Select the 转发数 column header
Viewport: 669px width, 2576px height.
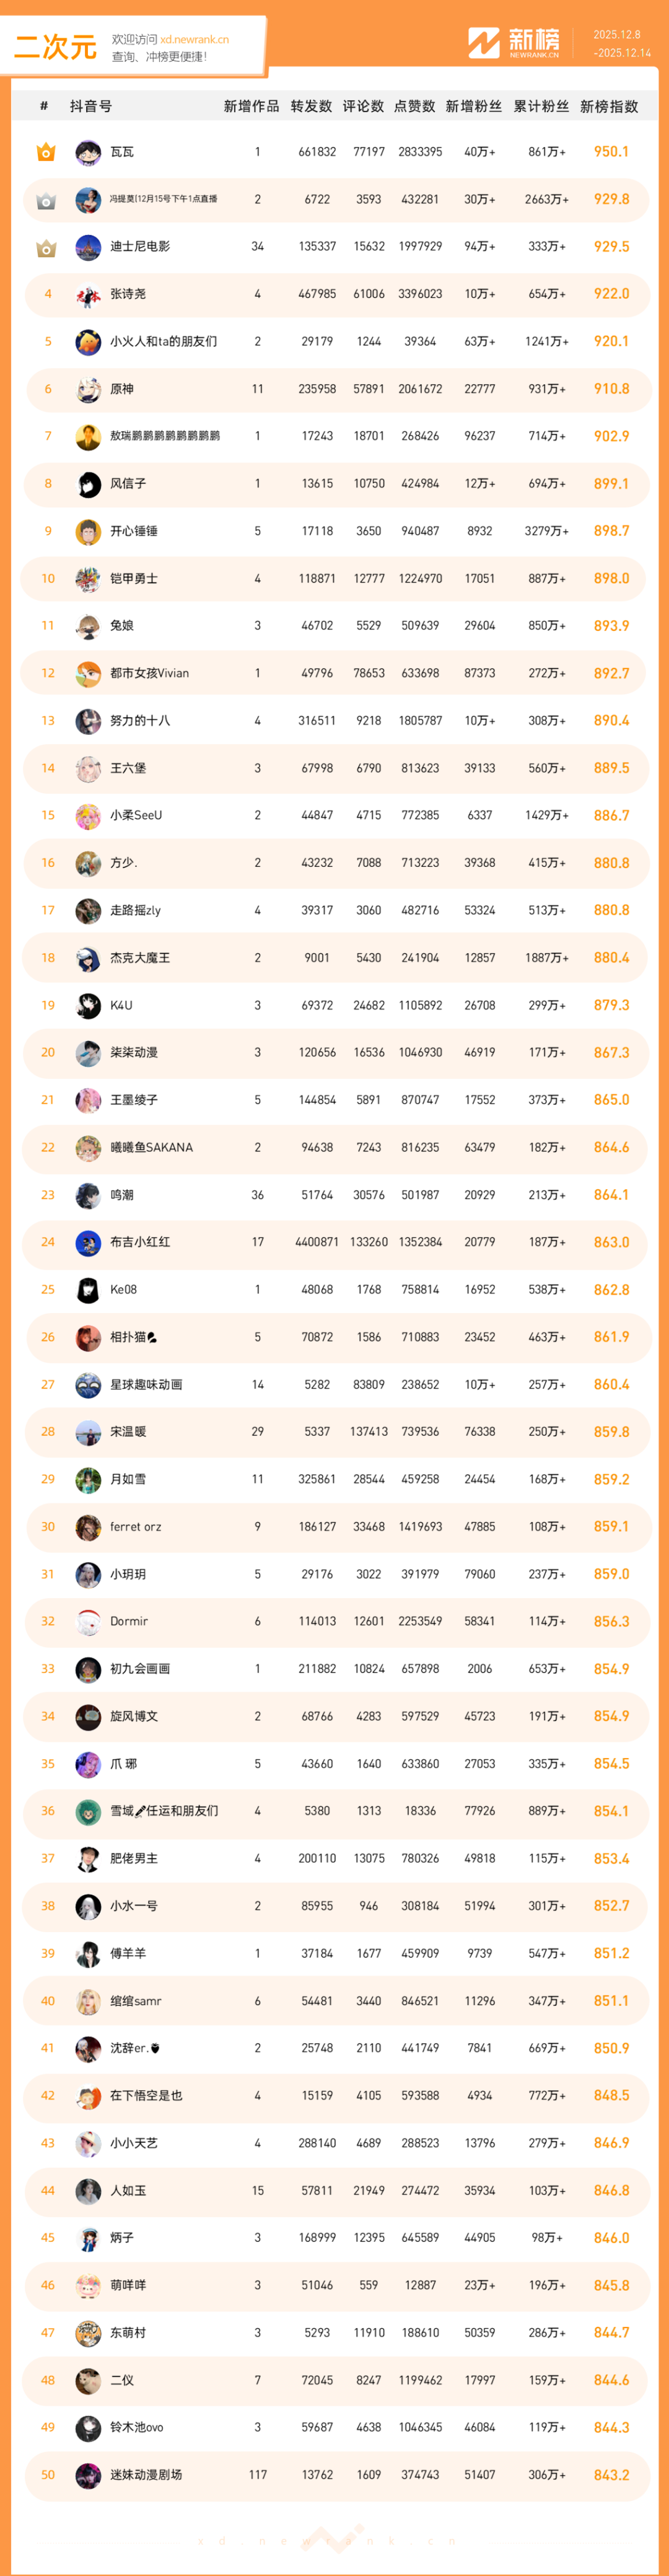click(311, 106)
